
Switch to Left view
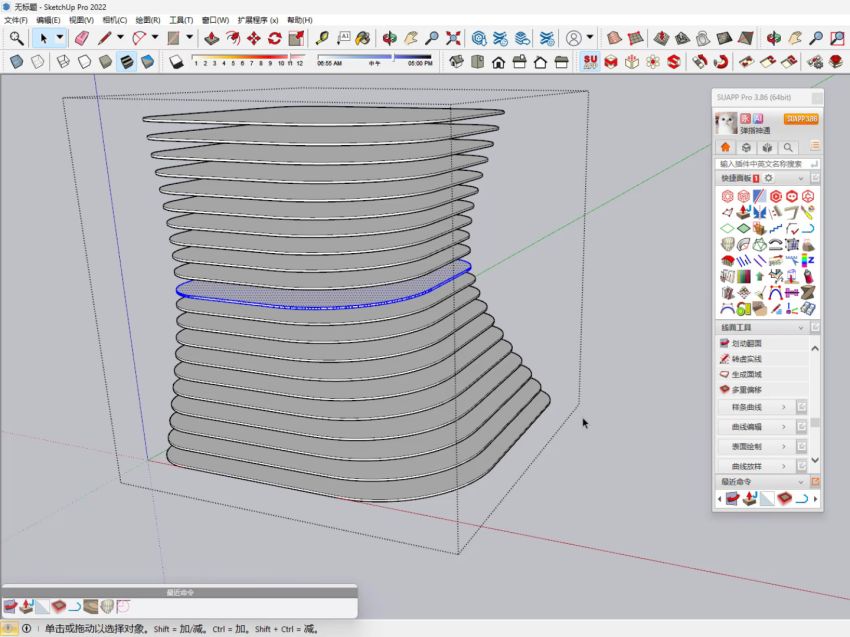tap(562, 62)
